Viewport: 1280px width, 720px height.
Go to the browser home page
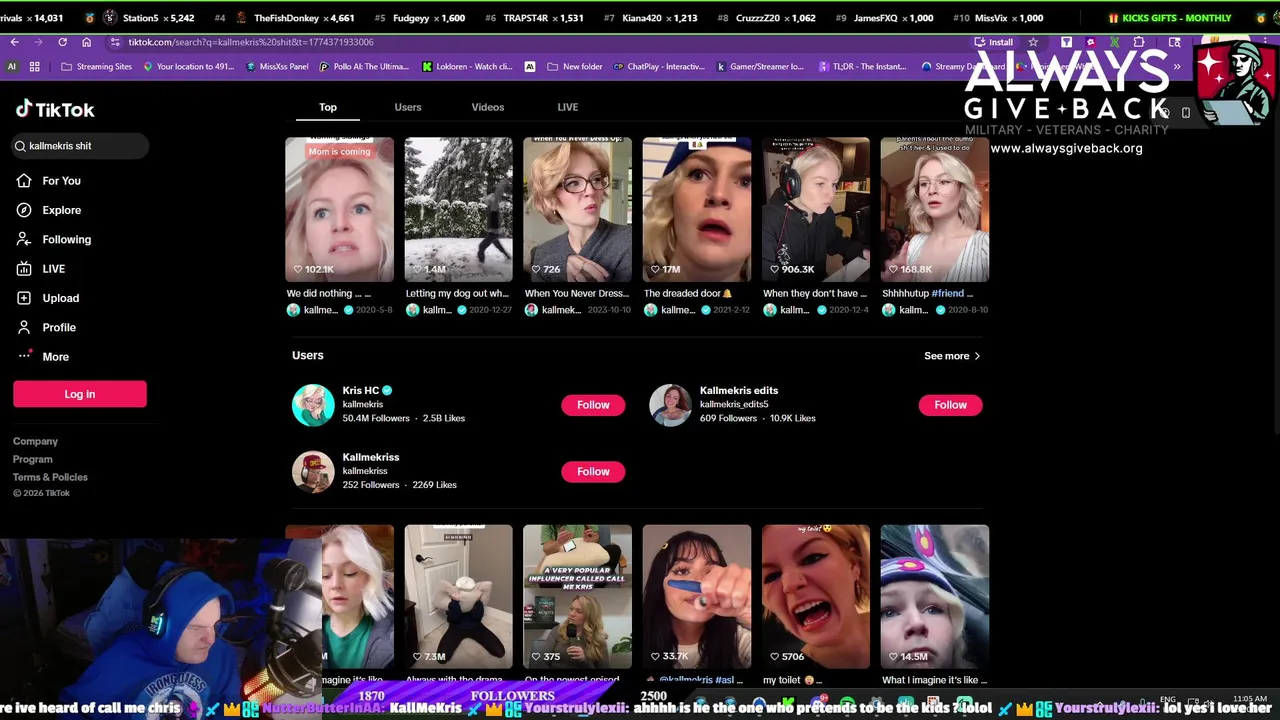point(86,42)
